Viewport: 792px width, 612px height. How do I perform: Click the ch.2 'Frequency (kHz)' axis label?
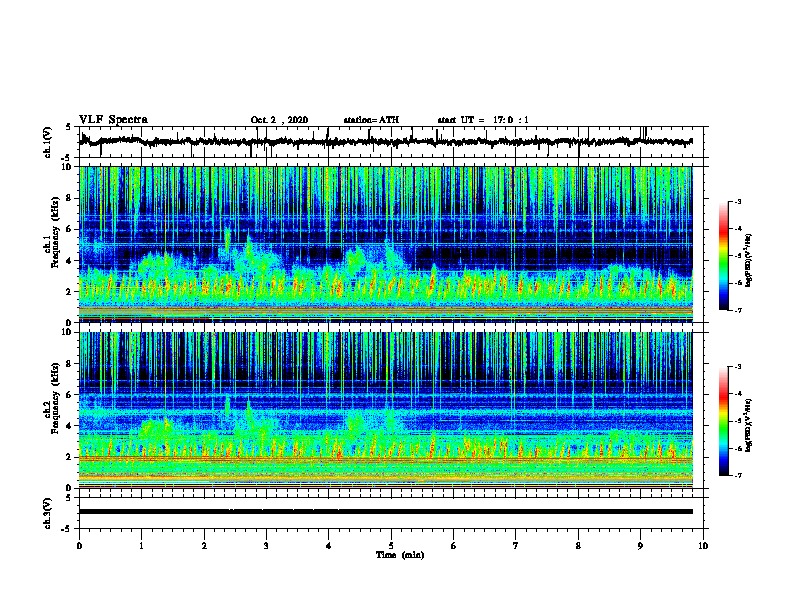(x=55, y=398)
